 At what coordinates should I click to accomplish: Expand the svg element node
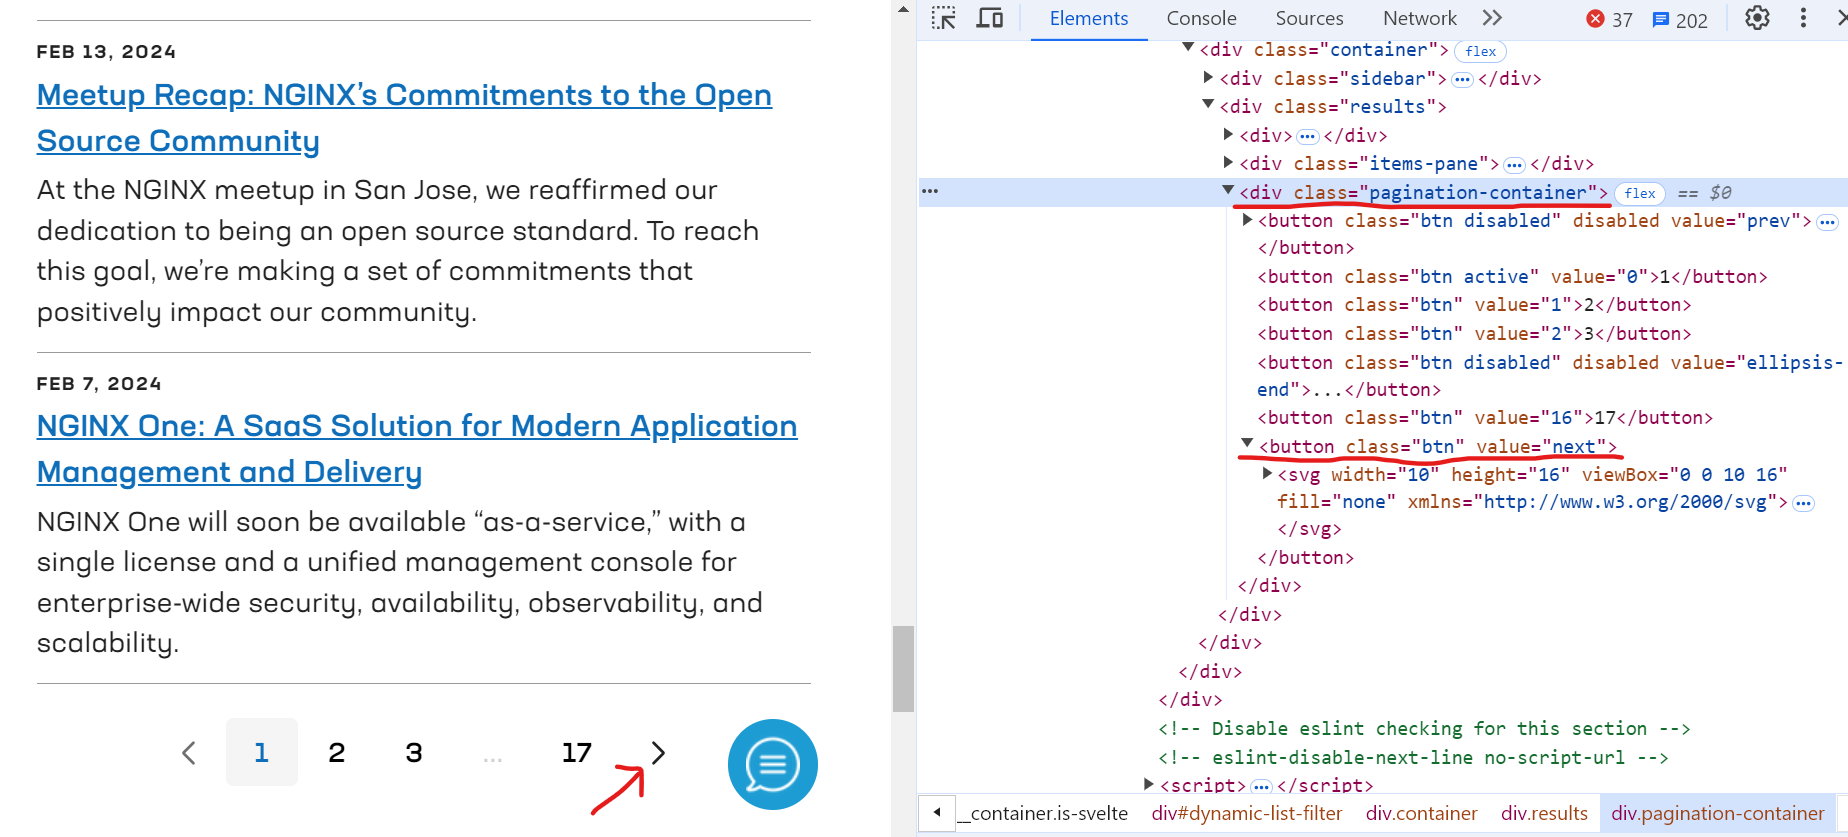coord(1267,473)
